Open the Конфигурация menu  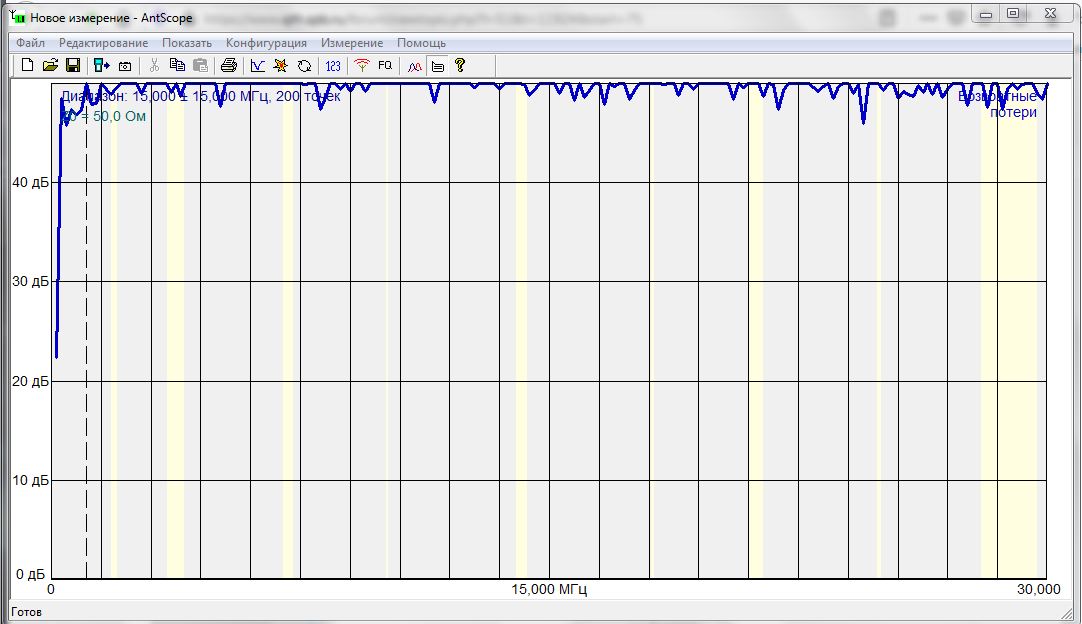pos(266,43)
